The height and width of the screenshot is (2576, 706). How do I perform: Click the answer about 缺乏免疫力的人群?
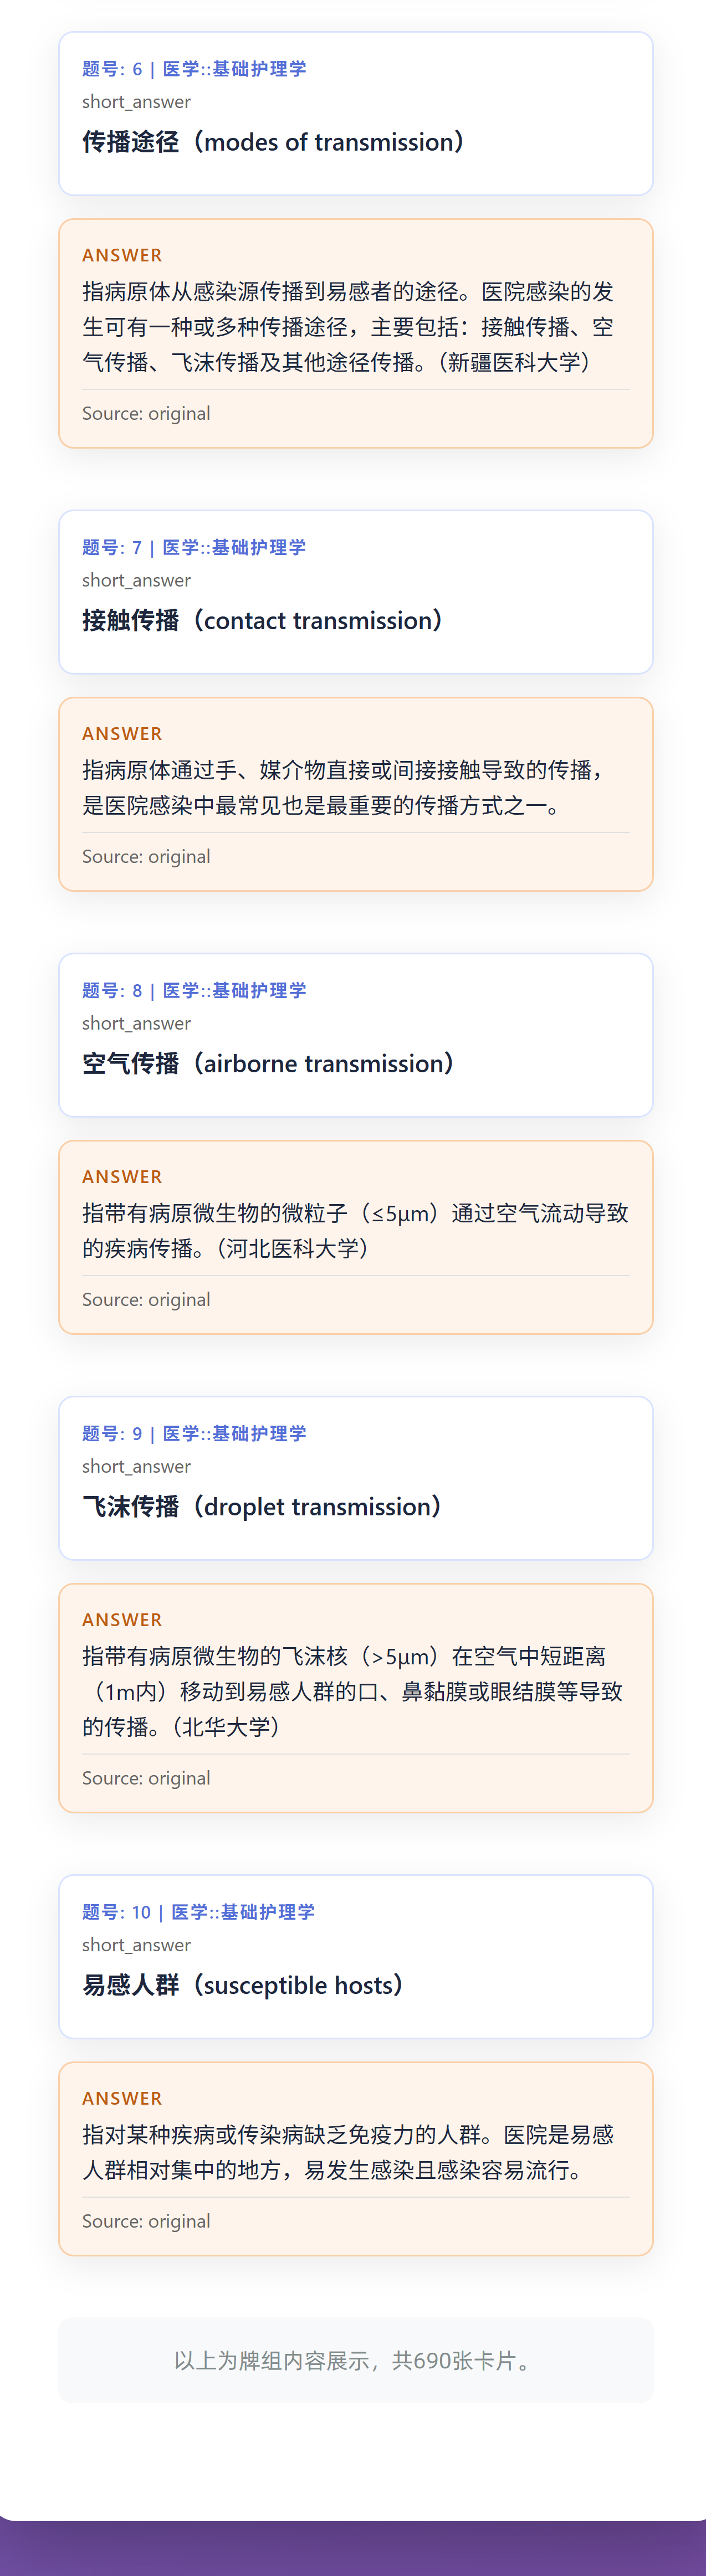pos(348,2153)
